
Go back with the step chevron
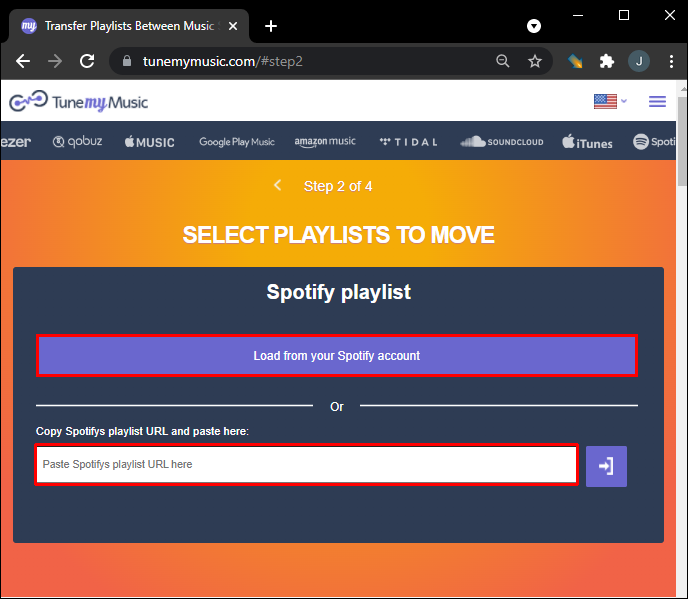point(278,185)
